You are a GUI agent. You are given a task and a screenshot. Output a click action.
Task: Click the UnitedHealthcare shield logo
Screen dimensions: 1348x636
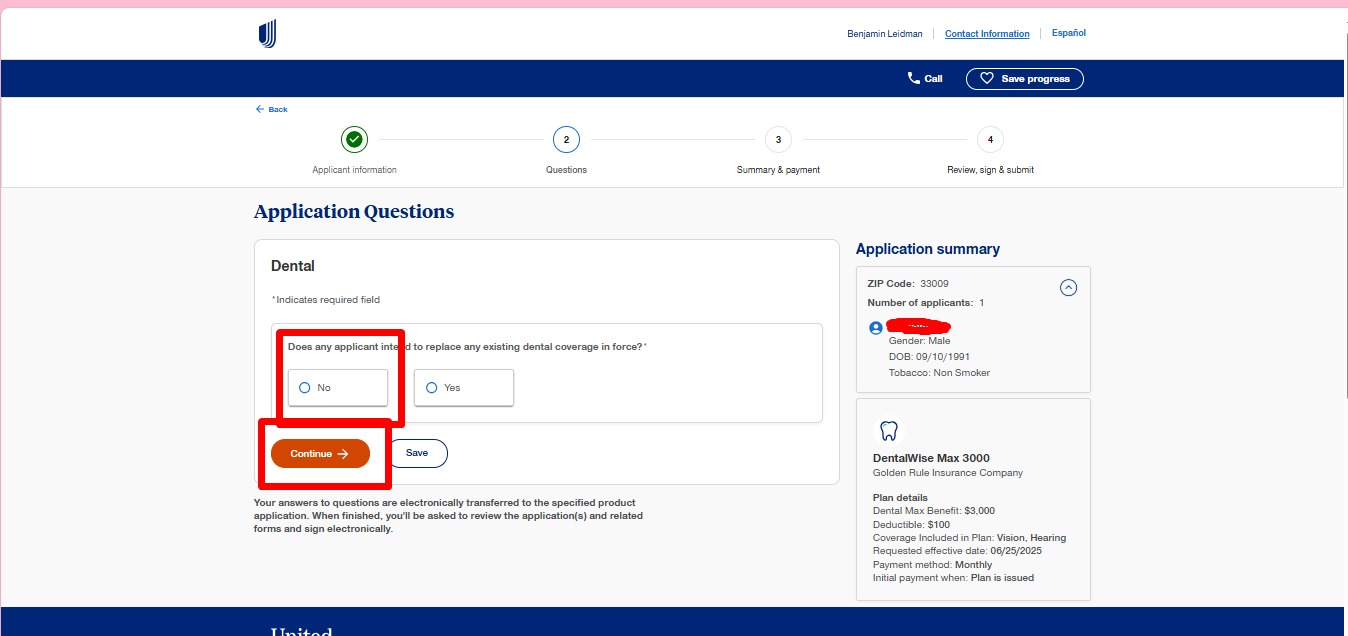point(267,34)
